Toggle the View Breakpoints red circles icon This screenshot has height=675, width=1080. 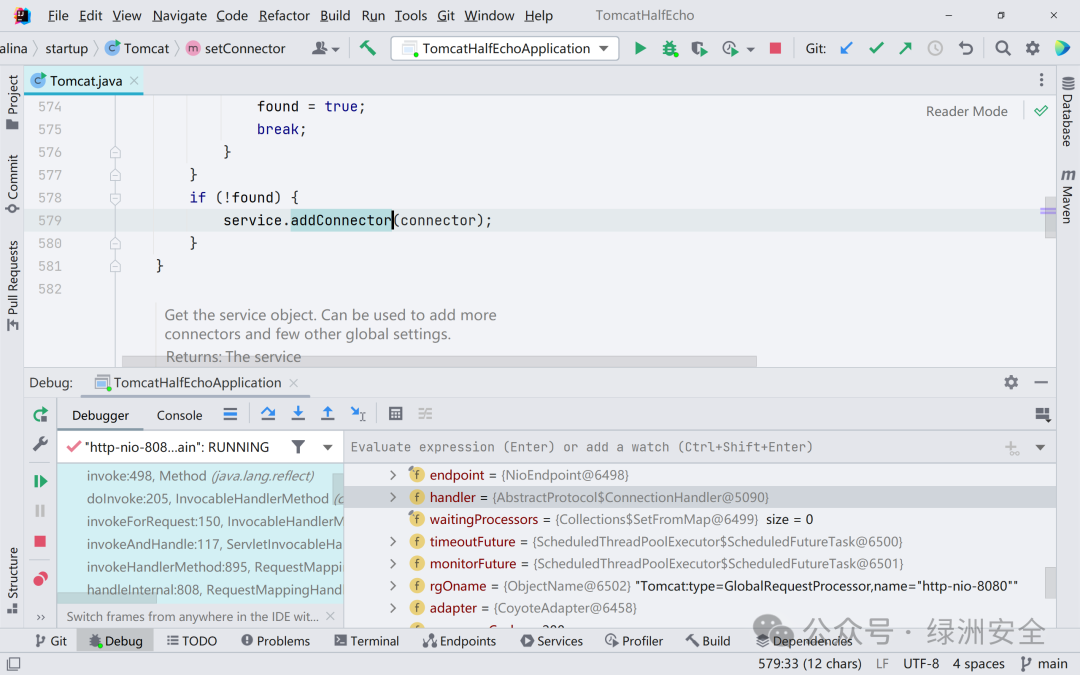coord(41,579)
